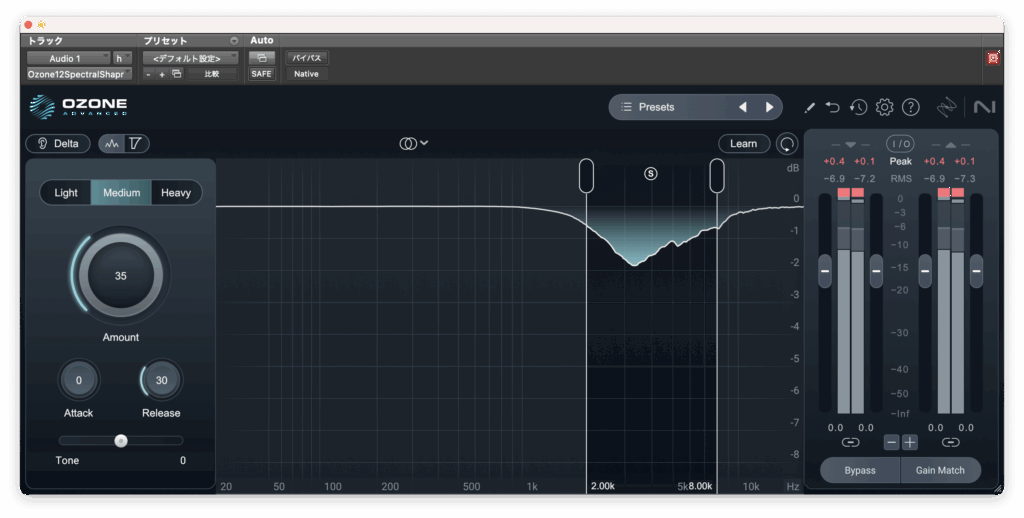
Task: Select the spectrum waveform view icon
Action: [111, 144]
